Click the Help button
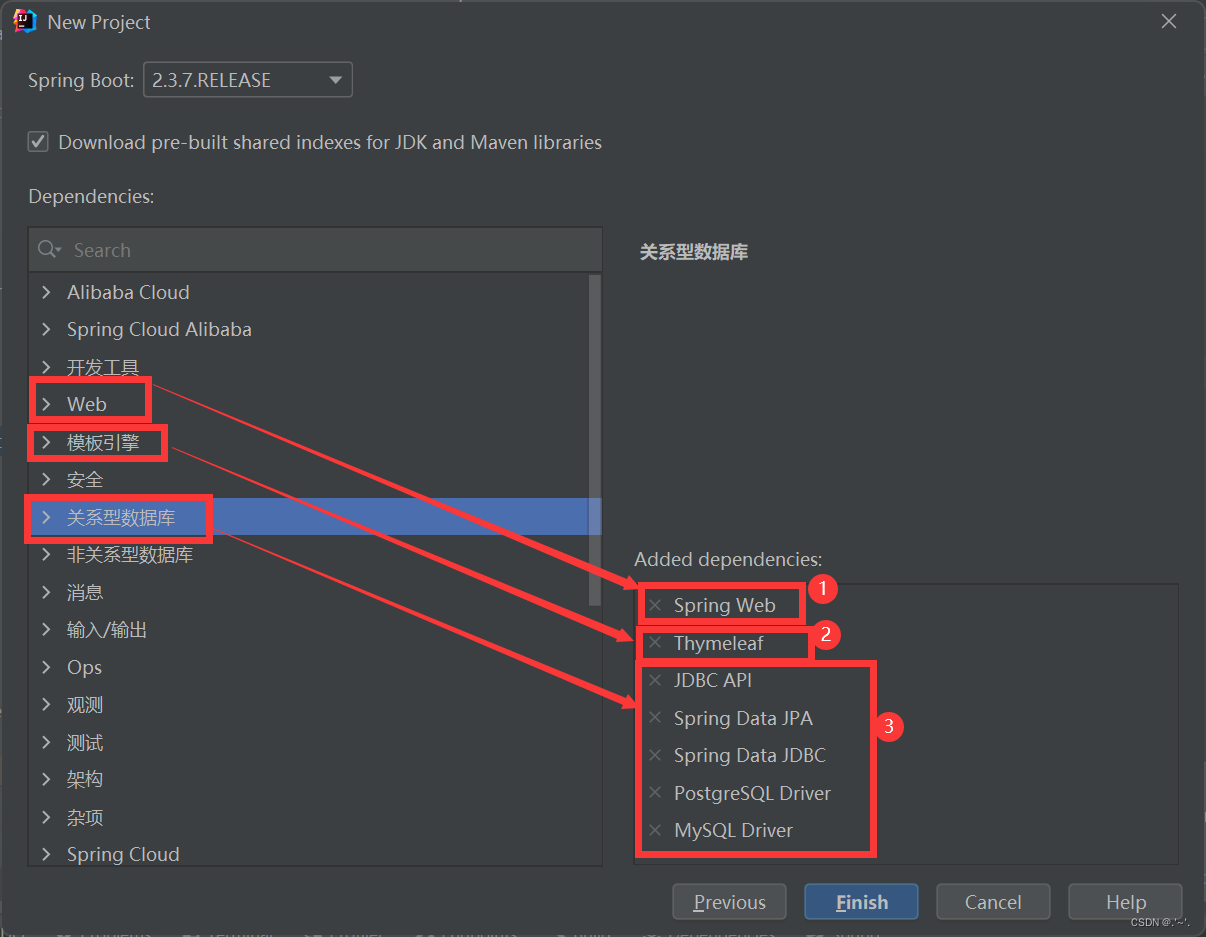Viewport: 1206px width, 937px height. pyautogui.click(x=1125, y=902)
